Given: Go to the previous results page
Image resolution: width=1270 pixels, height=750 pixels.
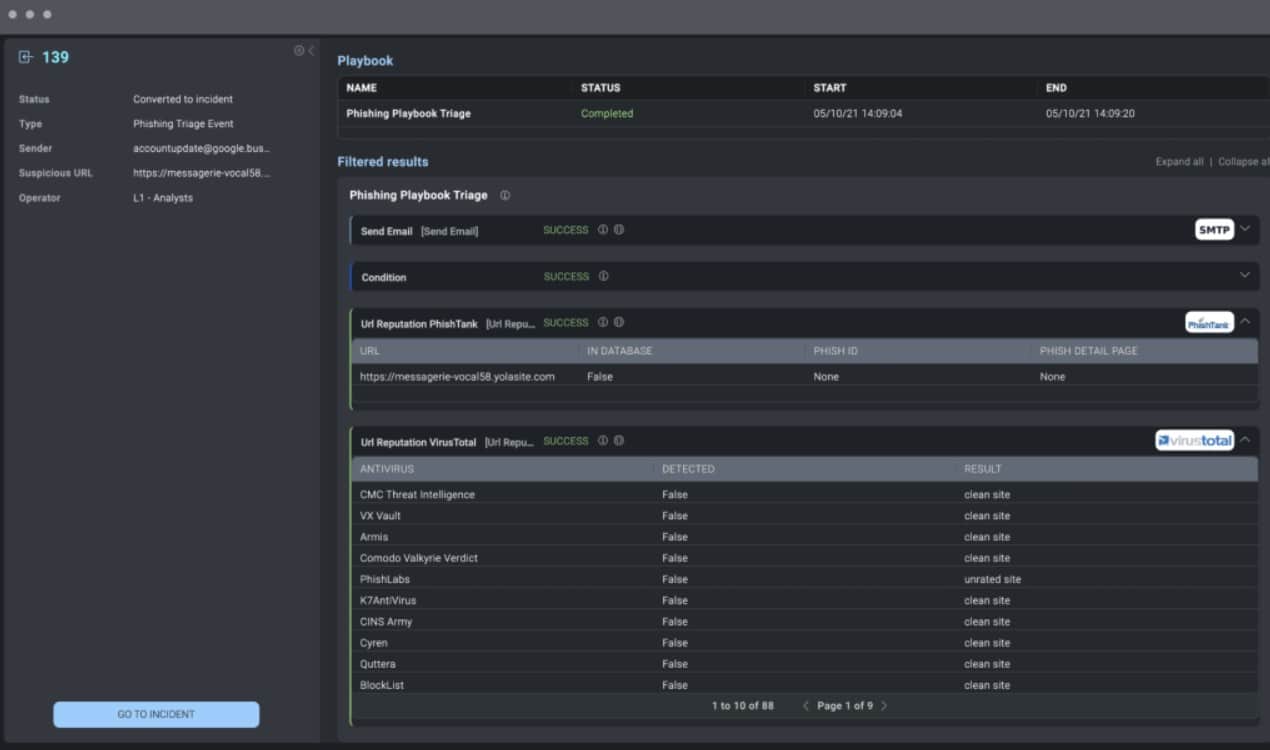Looking at the screenshot, I should click(807, 706).
